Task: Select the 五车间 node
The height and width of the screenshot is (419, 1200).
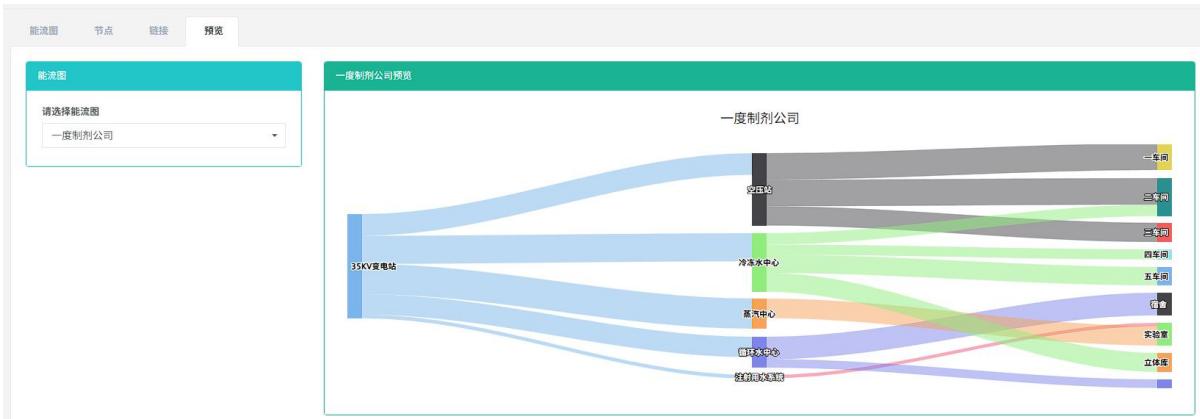Action: click(1164, 276)
